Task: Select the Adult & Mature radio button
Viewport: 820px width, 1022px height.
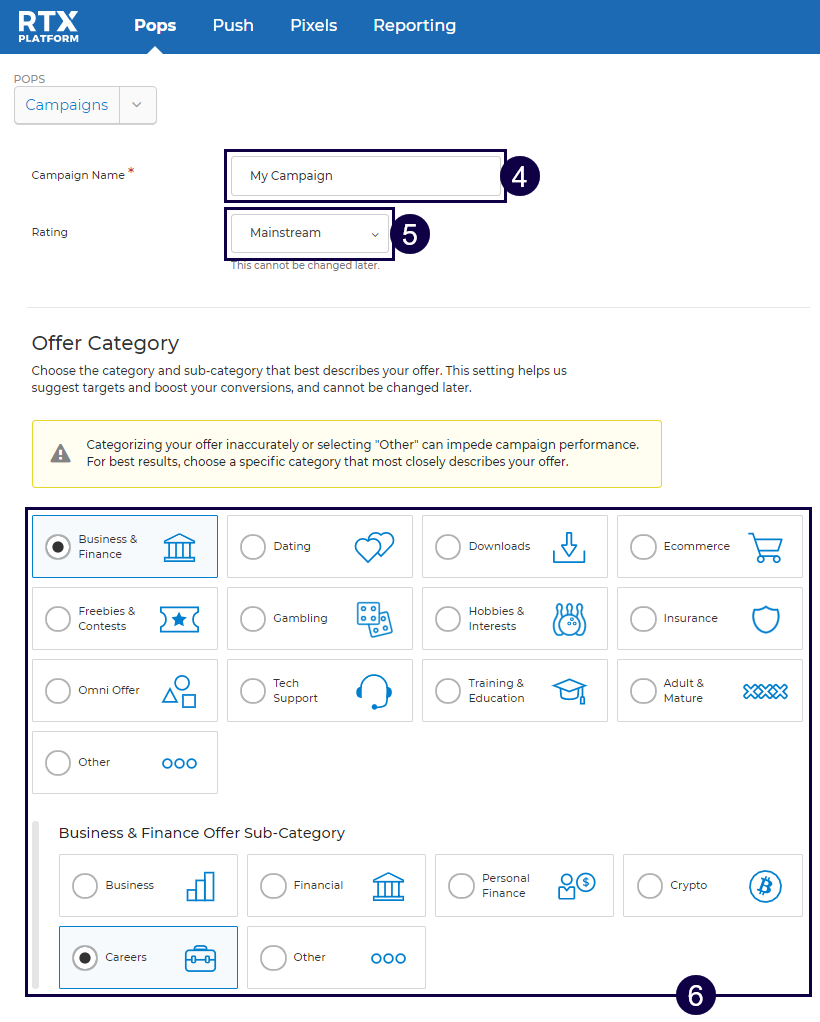Action: 643,691
